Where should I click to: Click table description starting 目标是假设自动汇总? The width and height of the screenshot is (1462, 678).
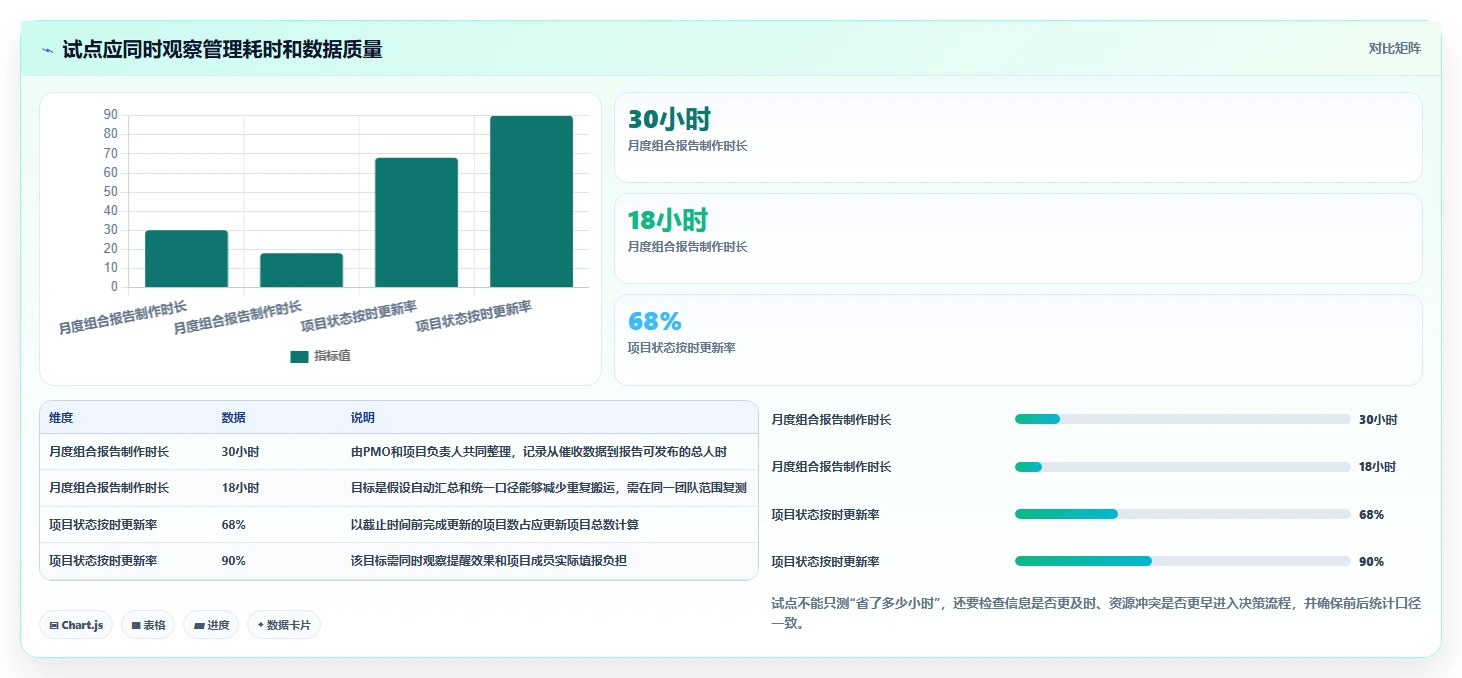tap(549, 488)
